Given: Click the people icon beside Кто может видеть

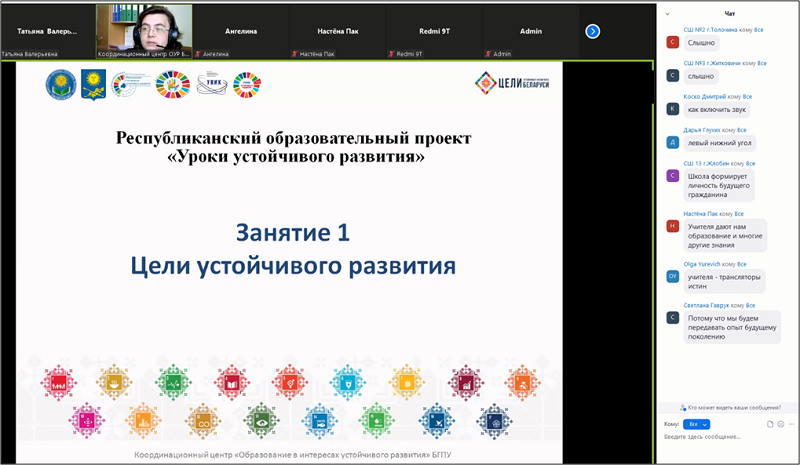Looking at the screenshot, I should click(x=683, y=408).
